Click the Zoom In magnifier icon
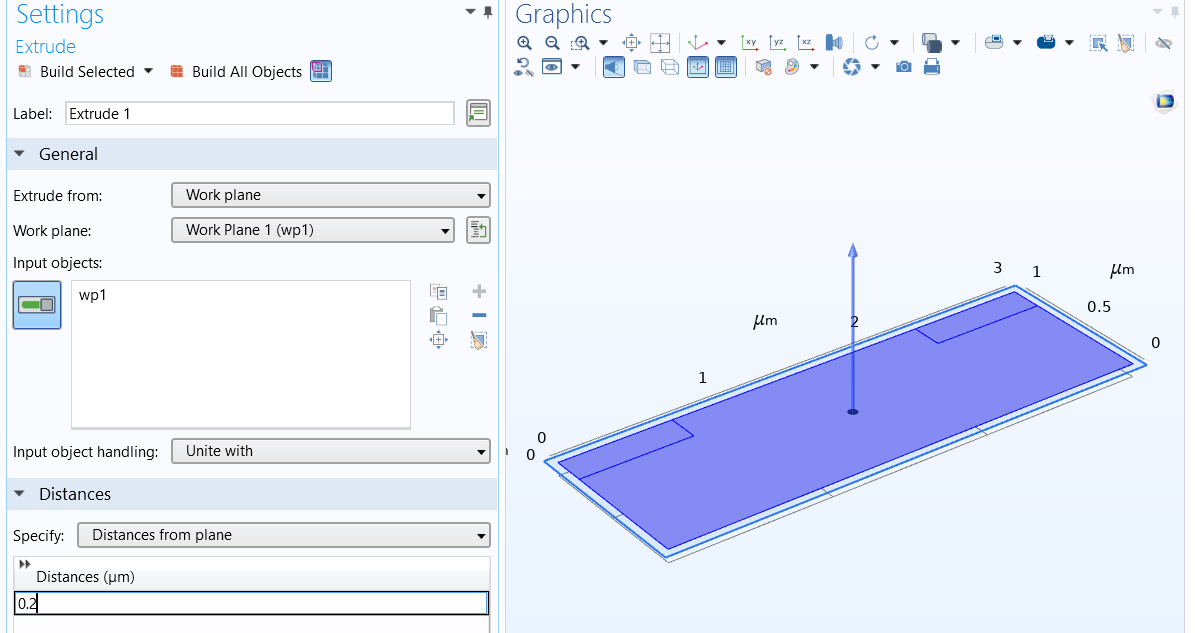This screenshot has width=1195, height=633. [x=524, y=43]
